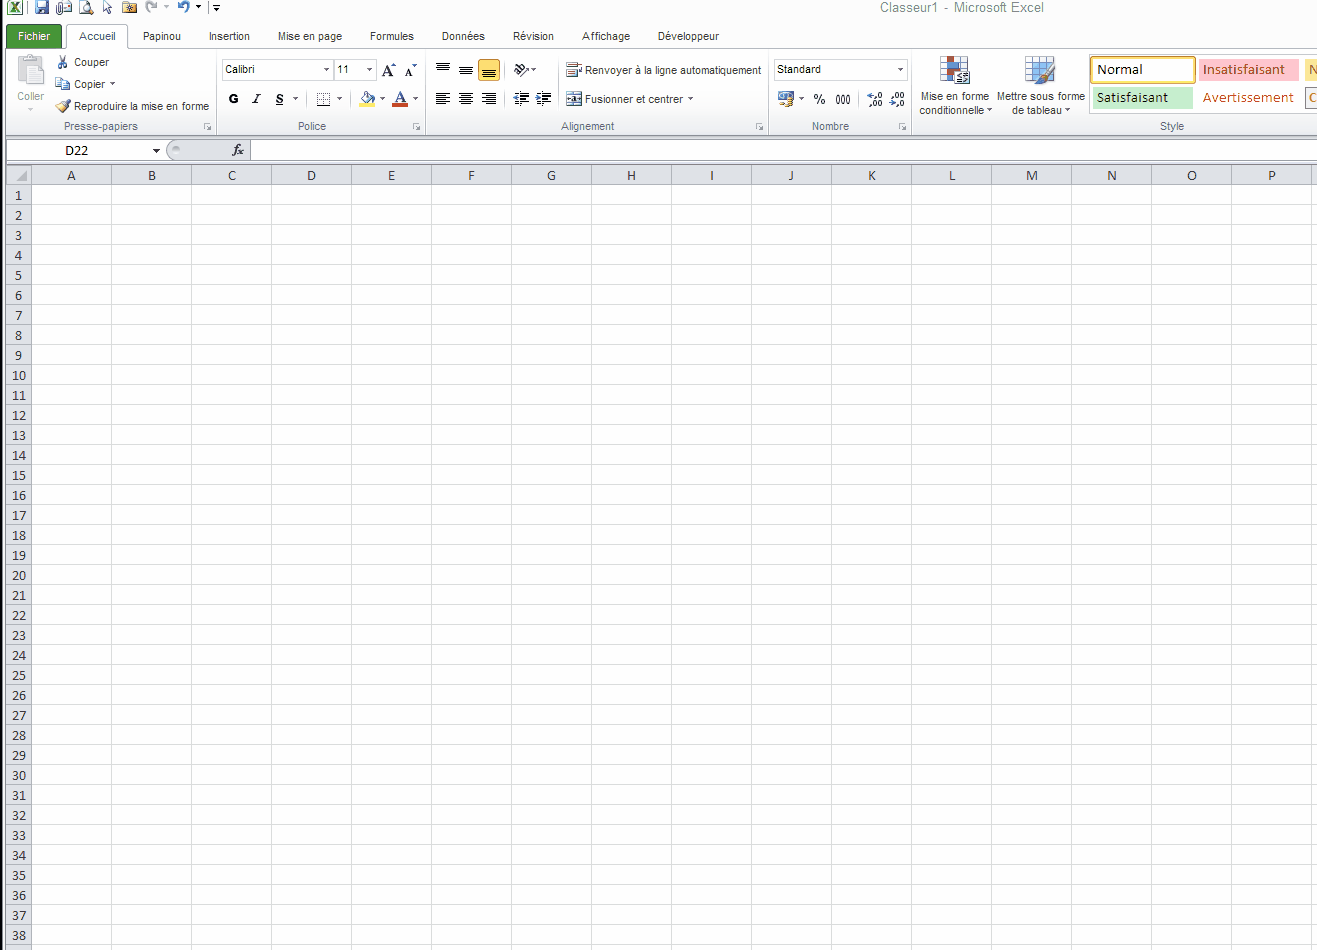Toggle italic formatting with the I button

tap(256, 99)
